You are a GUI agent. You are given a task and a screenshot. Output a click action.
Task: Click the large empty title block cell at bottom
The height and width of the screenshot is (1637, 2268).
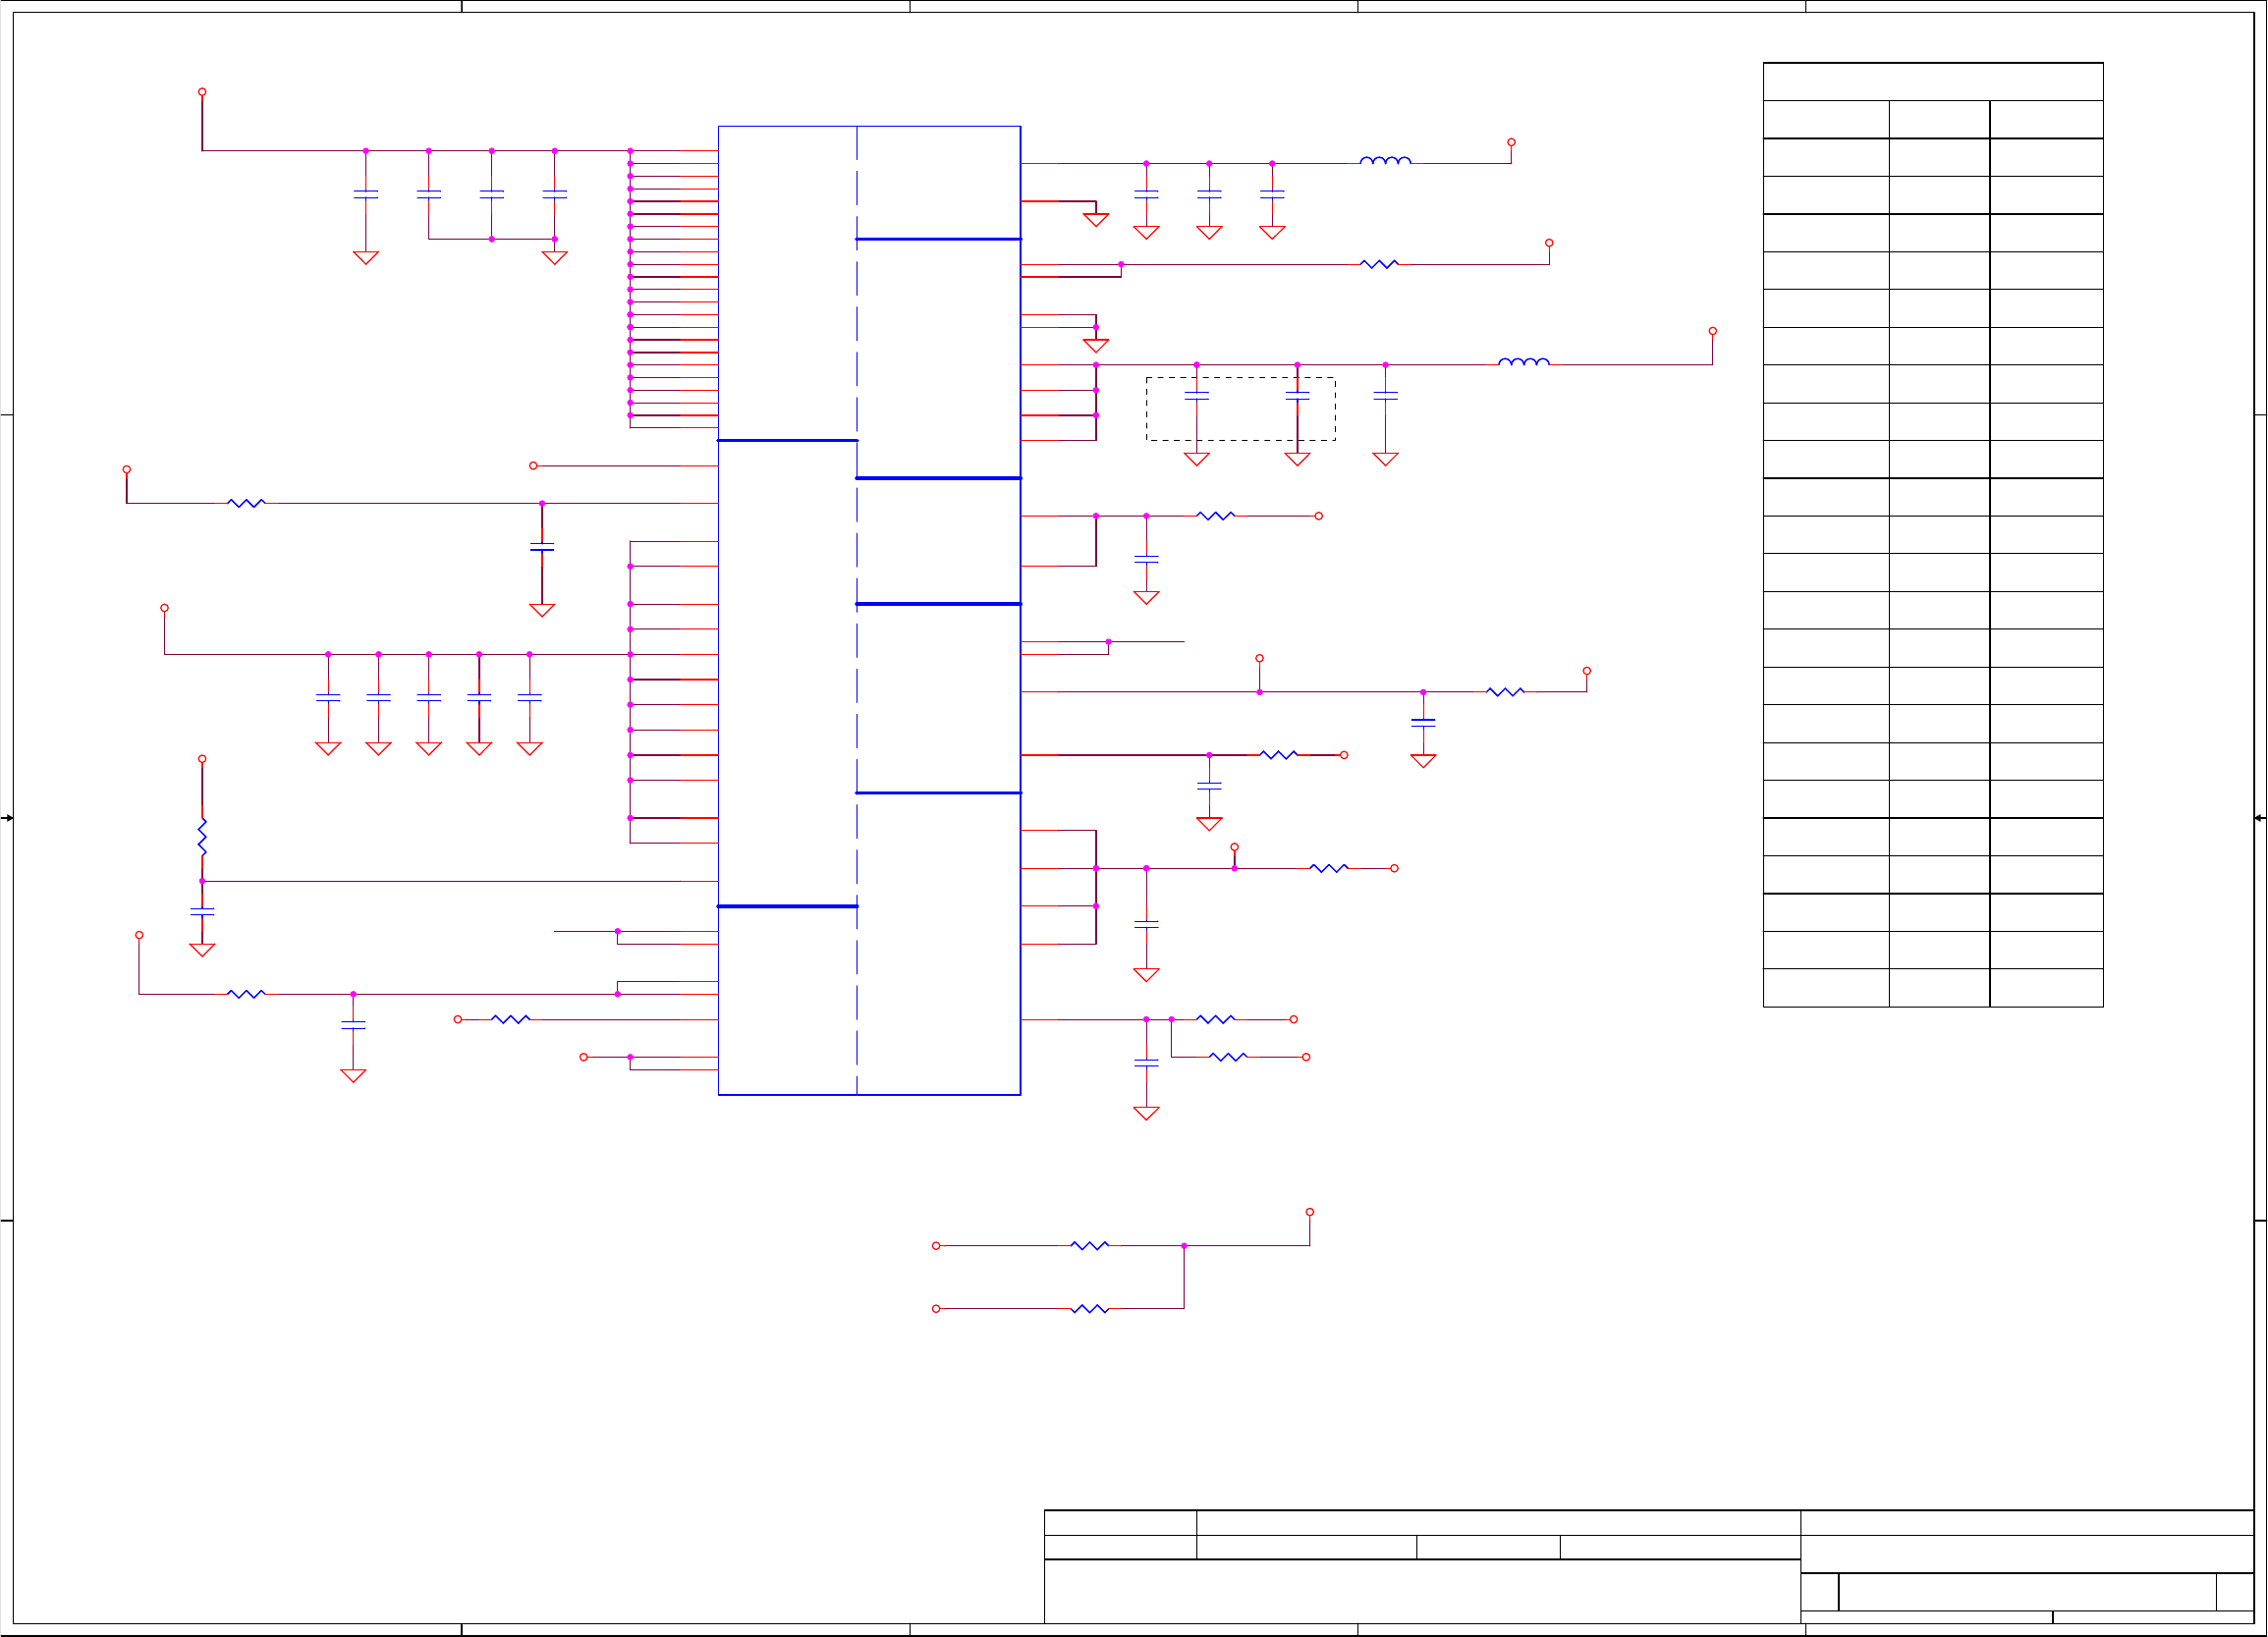point(1421,1590)
